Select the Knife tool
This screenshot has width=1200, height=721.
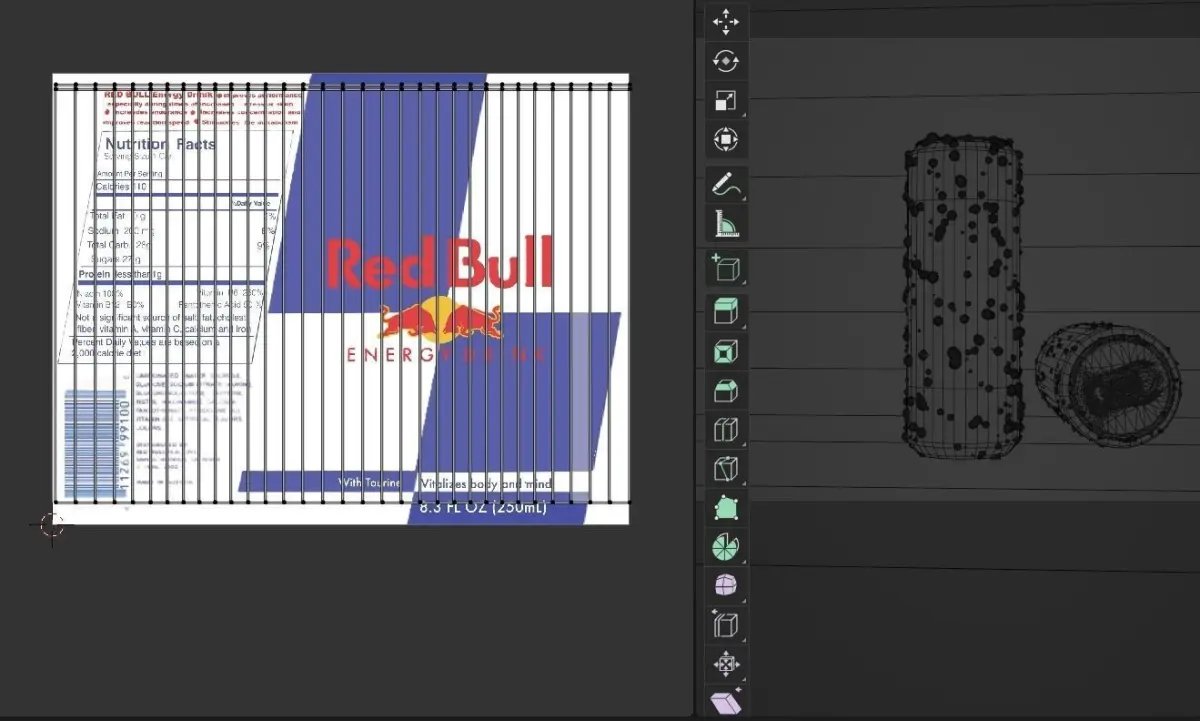tap(725, 468)
